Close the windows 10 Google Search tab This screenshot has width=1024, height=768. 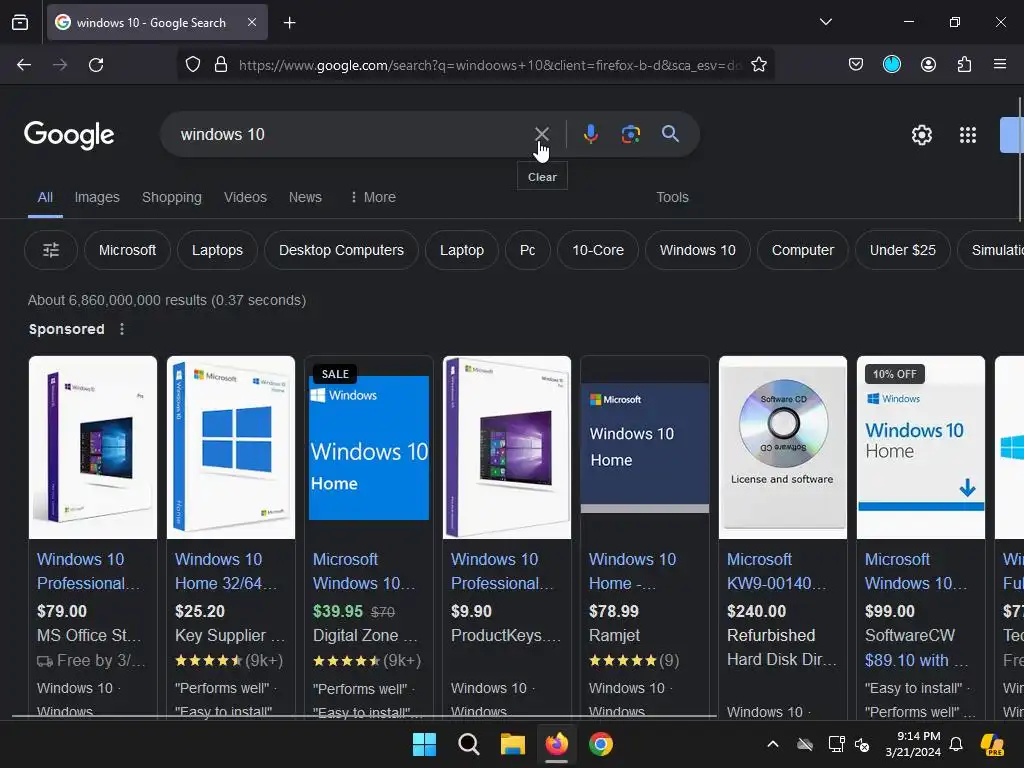[x=251, y=22]
